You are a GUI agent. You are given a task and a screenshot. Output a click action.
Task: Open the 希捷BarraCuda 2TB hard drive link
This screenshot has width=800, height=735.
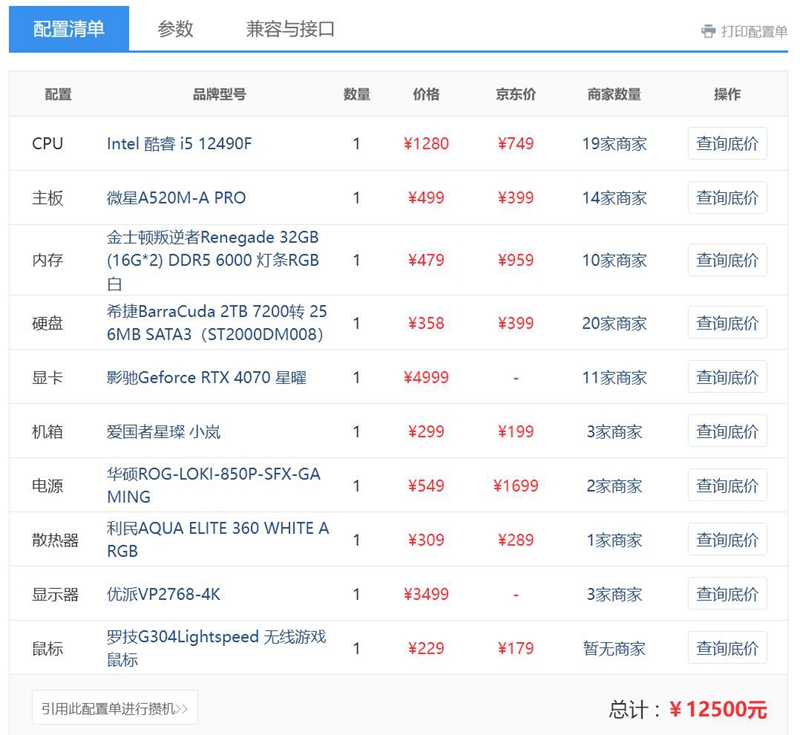[217, 323]
